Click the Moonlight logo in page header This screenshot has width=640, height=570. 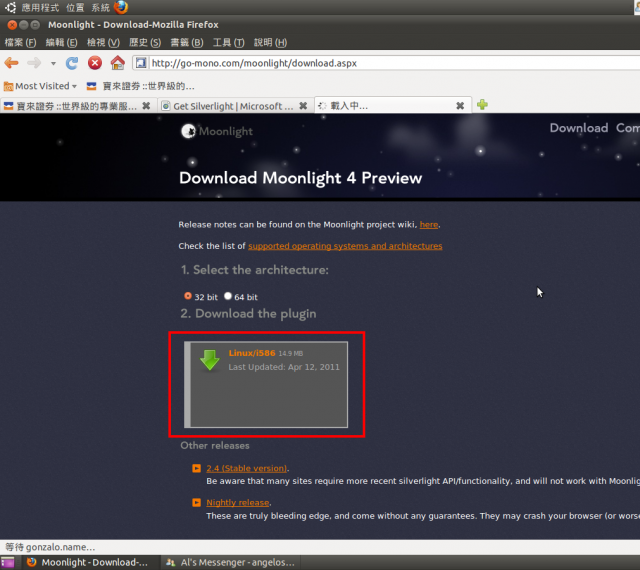coord(217,131)
